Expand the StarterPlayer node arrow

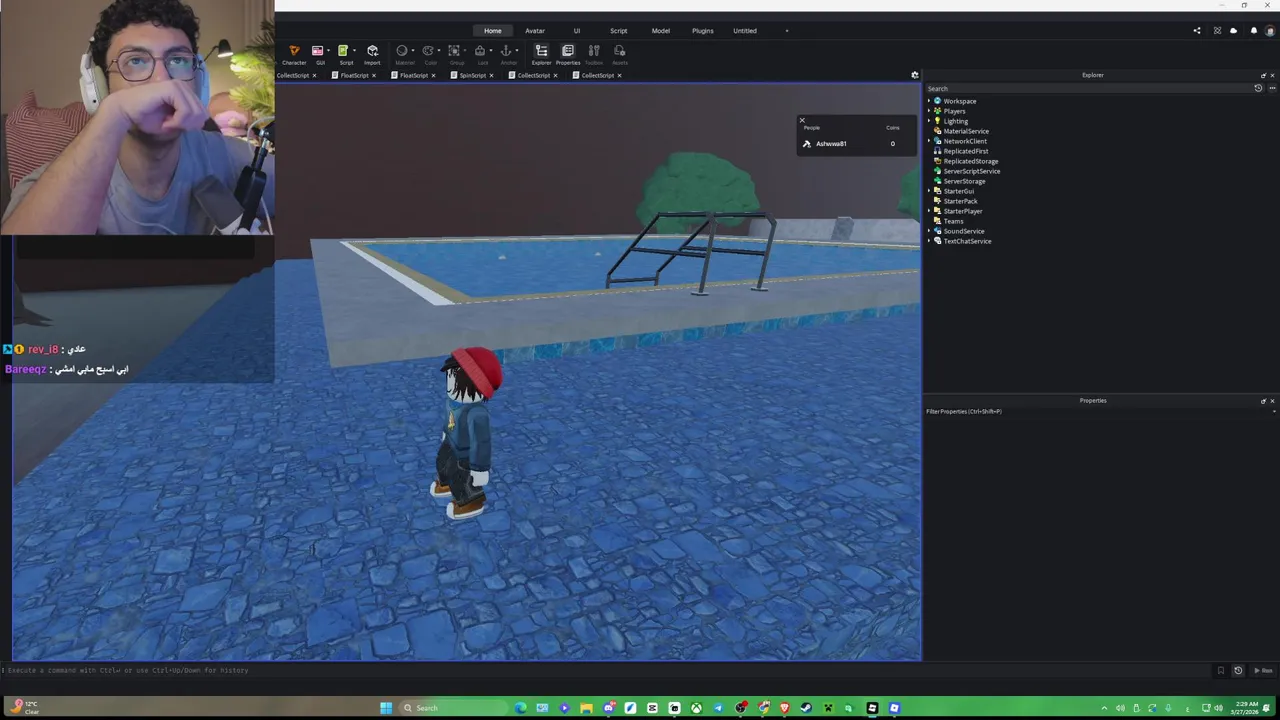[929, 211]
